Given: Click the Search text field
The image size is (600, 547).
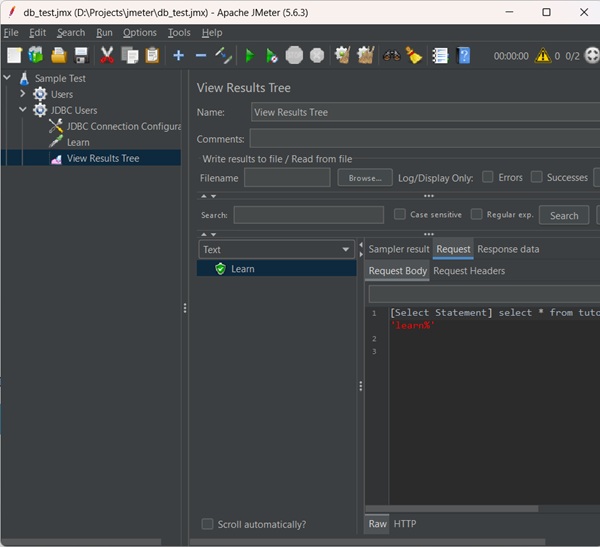Looking at the screenshot, I should pyautogui.click(x=308, y=215).
